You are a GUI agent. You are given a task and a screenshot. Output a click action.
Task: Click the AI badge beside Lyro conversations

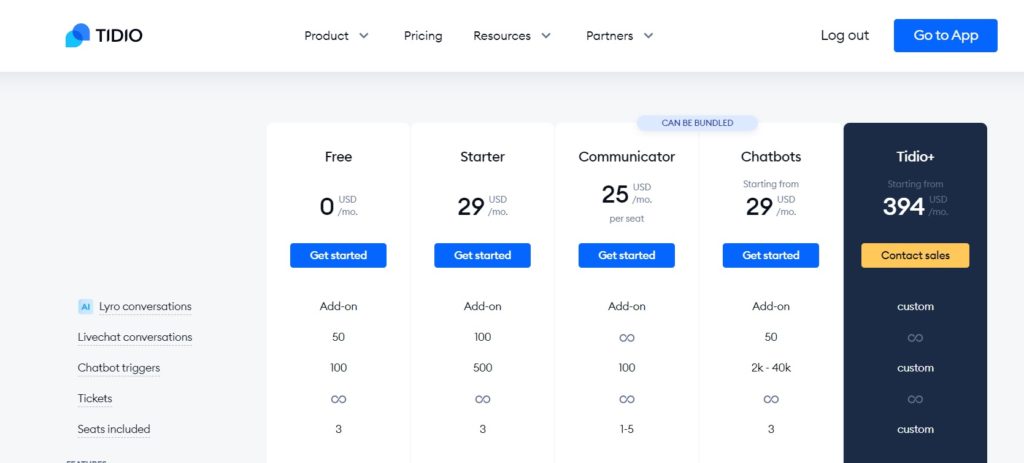click(86, 306)
